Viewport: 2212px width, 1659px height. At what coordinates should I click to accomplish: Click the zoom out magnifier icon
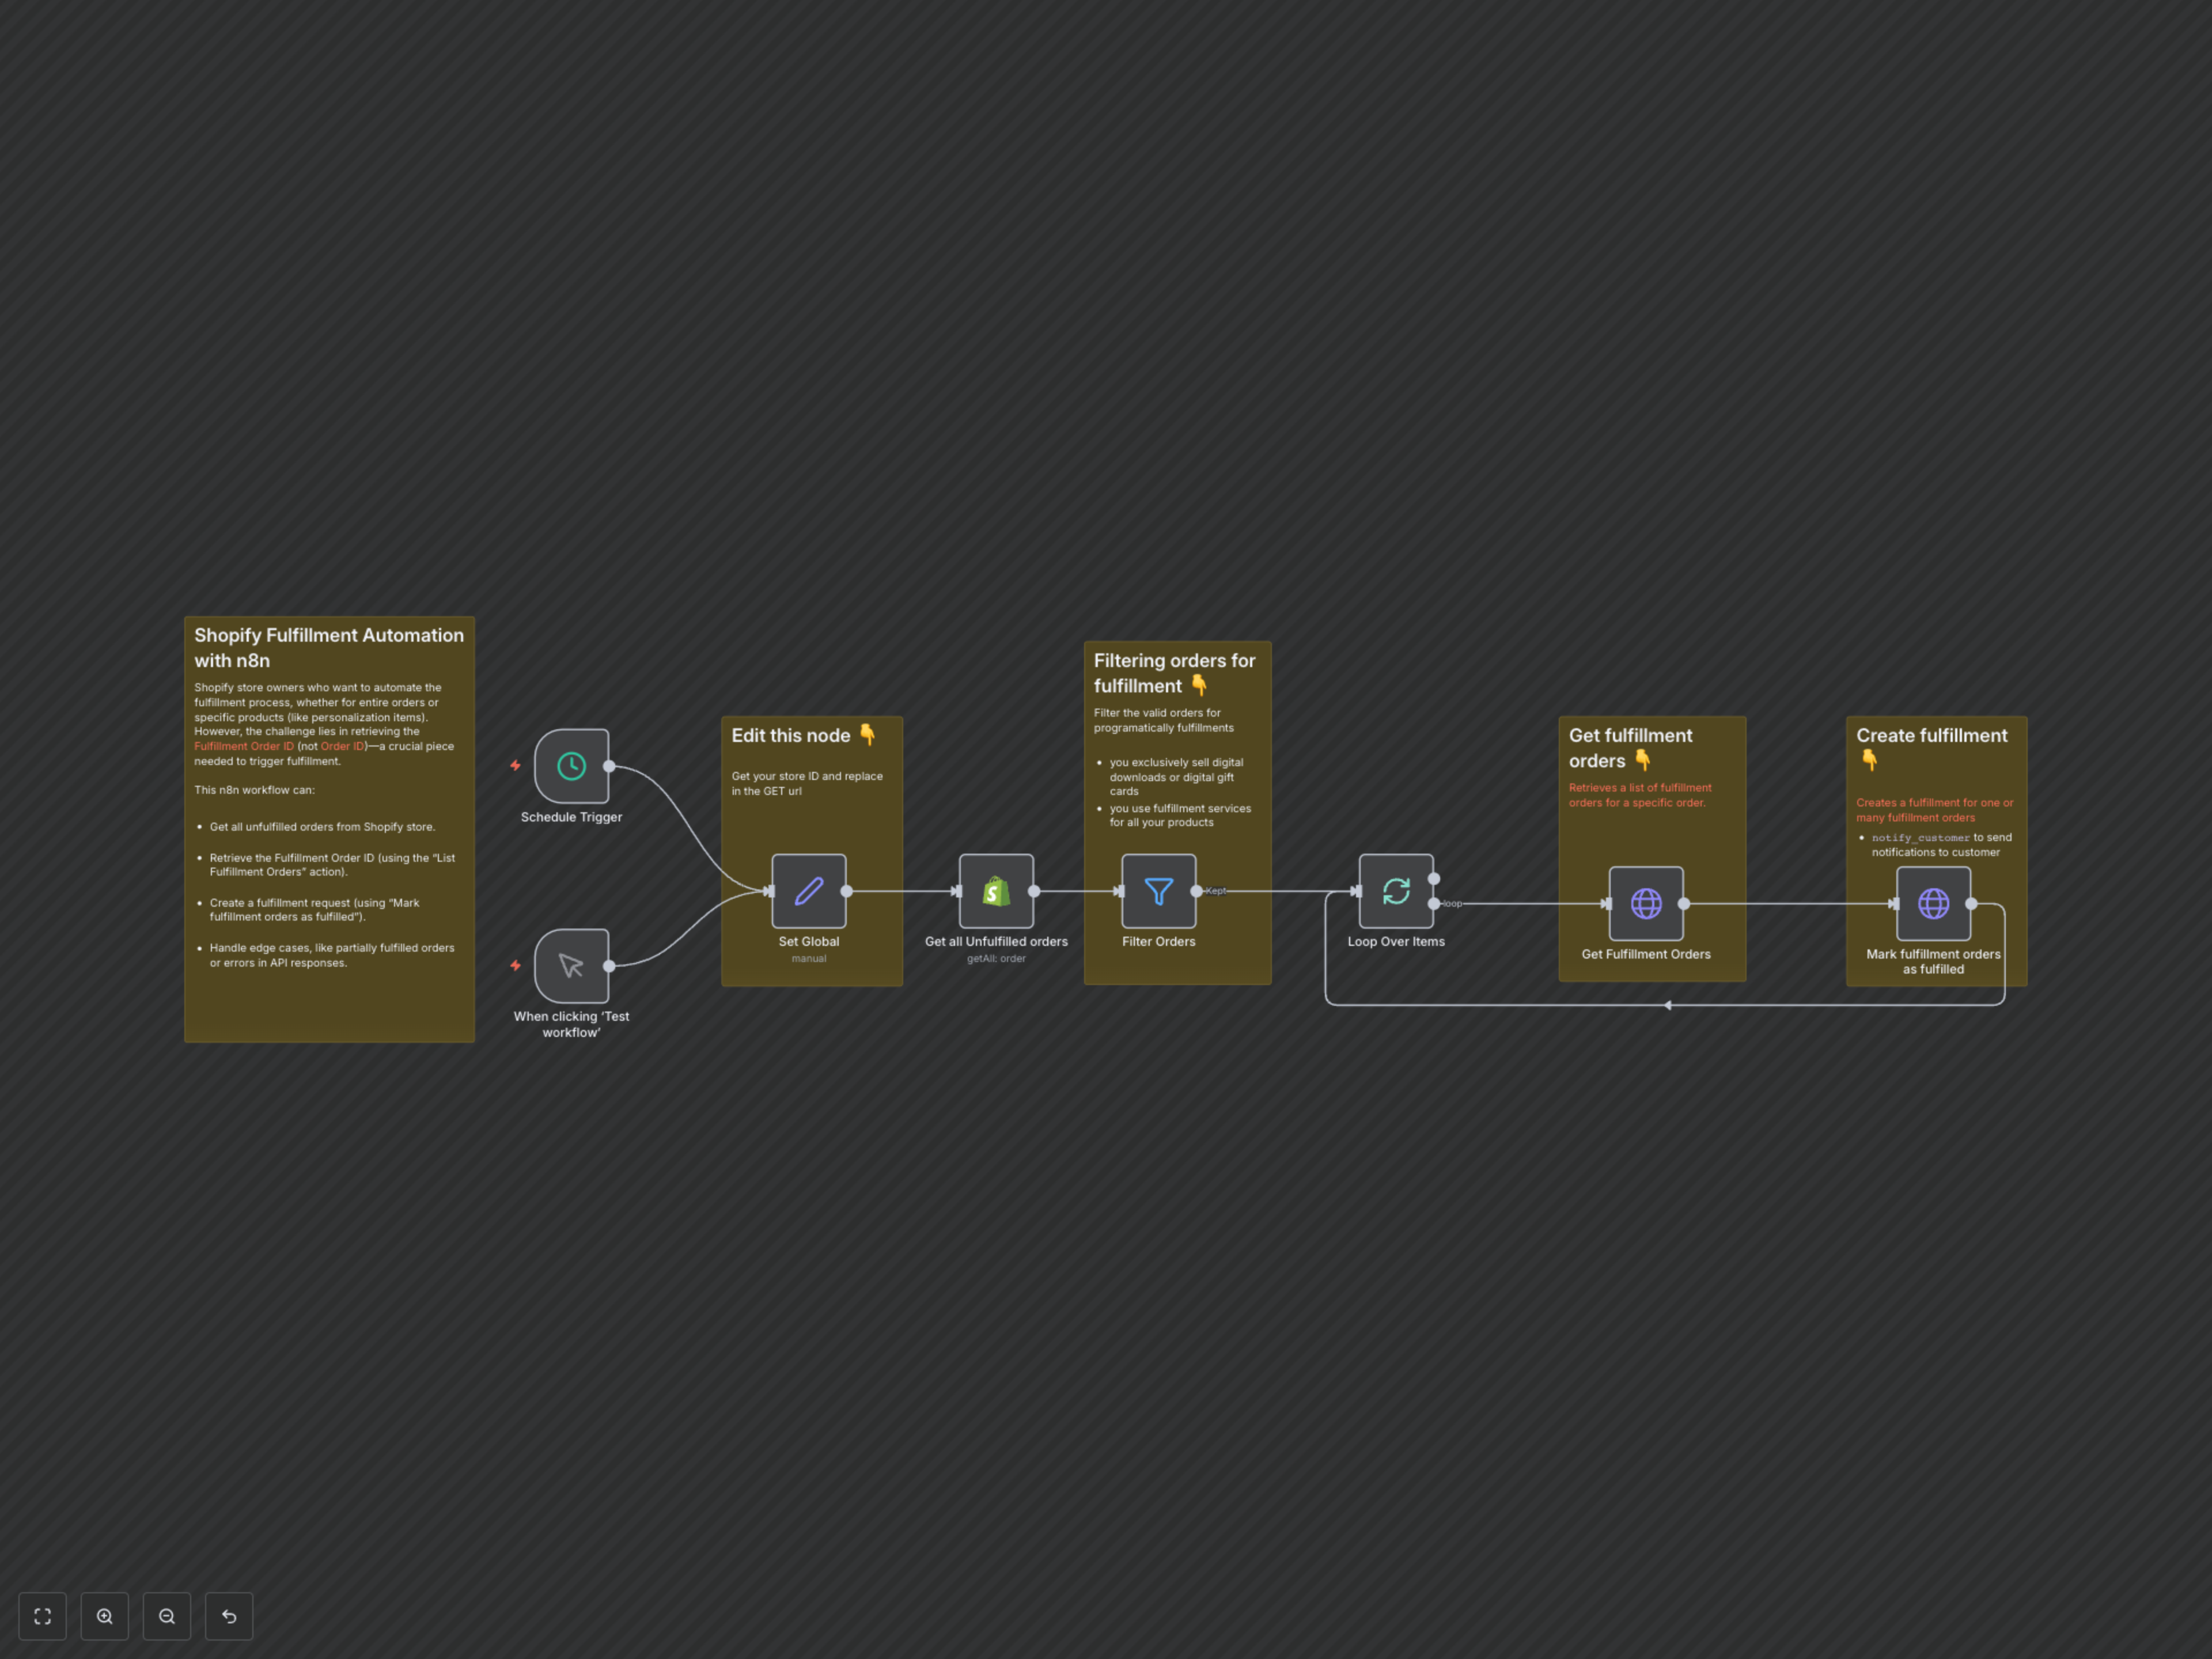coord(167,1616)
